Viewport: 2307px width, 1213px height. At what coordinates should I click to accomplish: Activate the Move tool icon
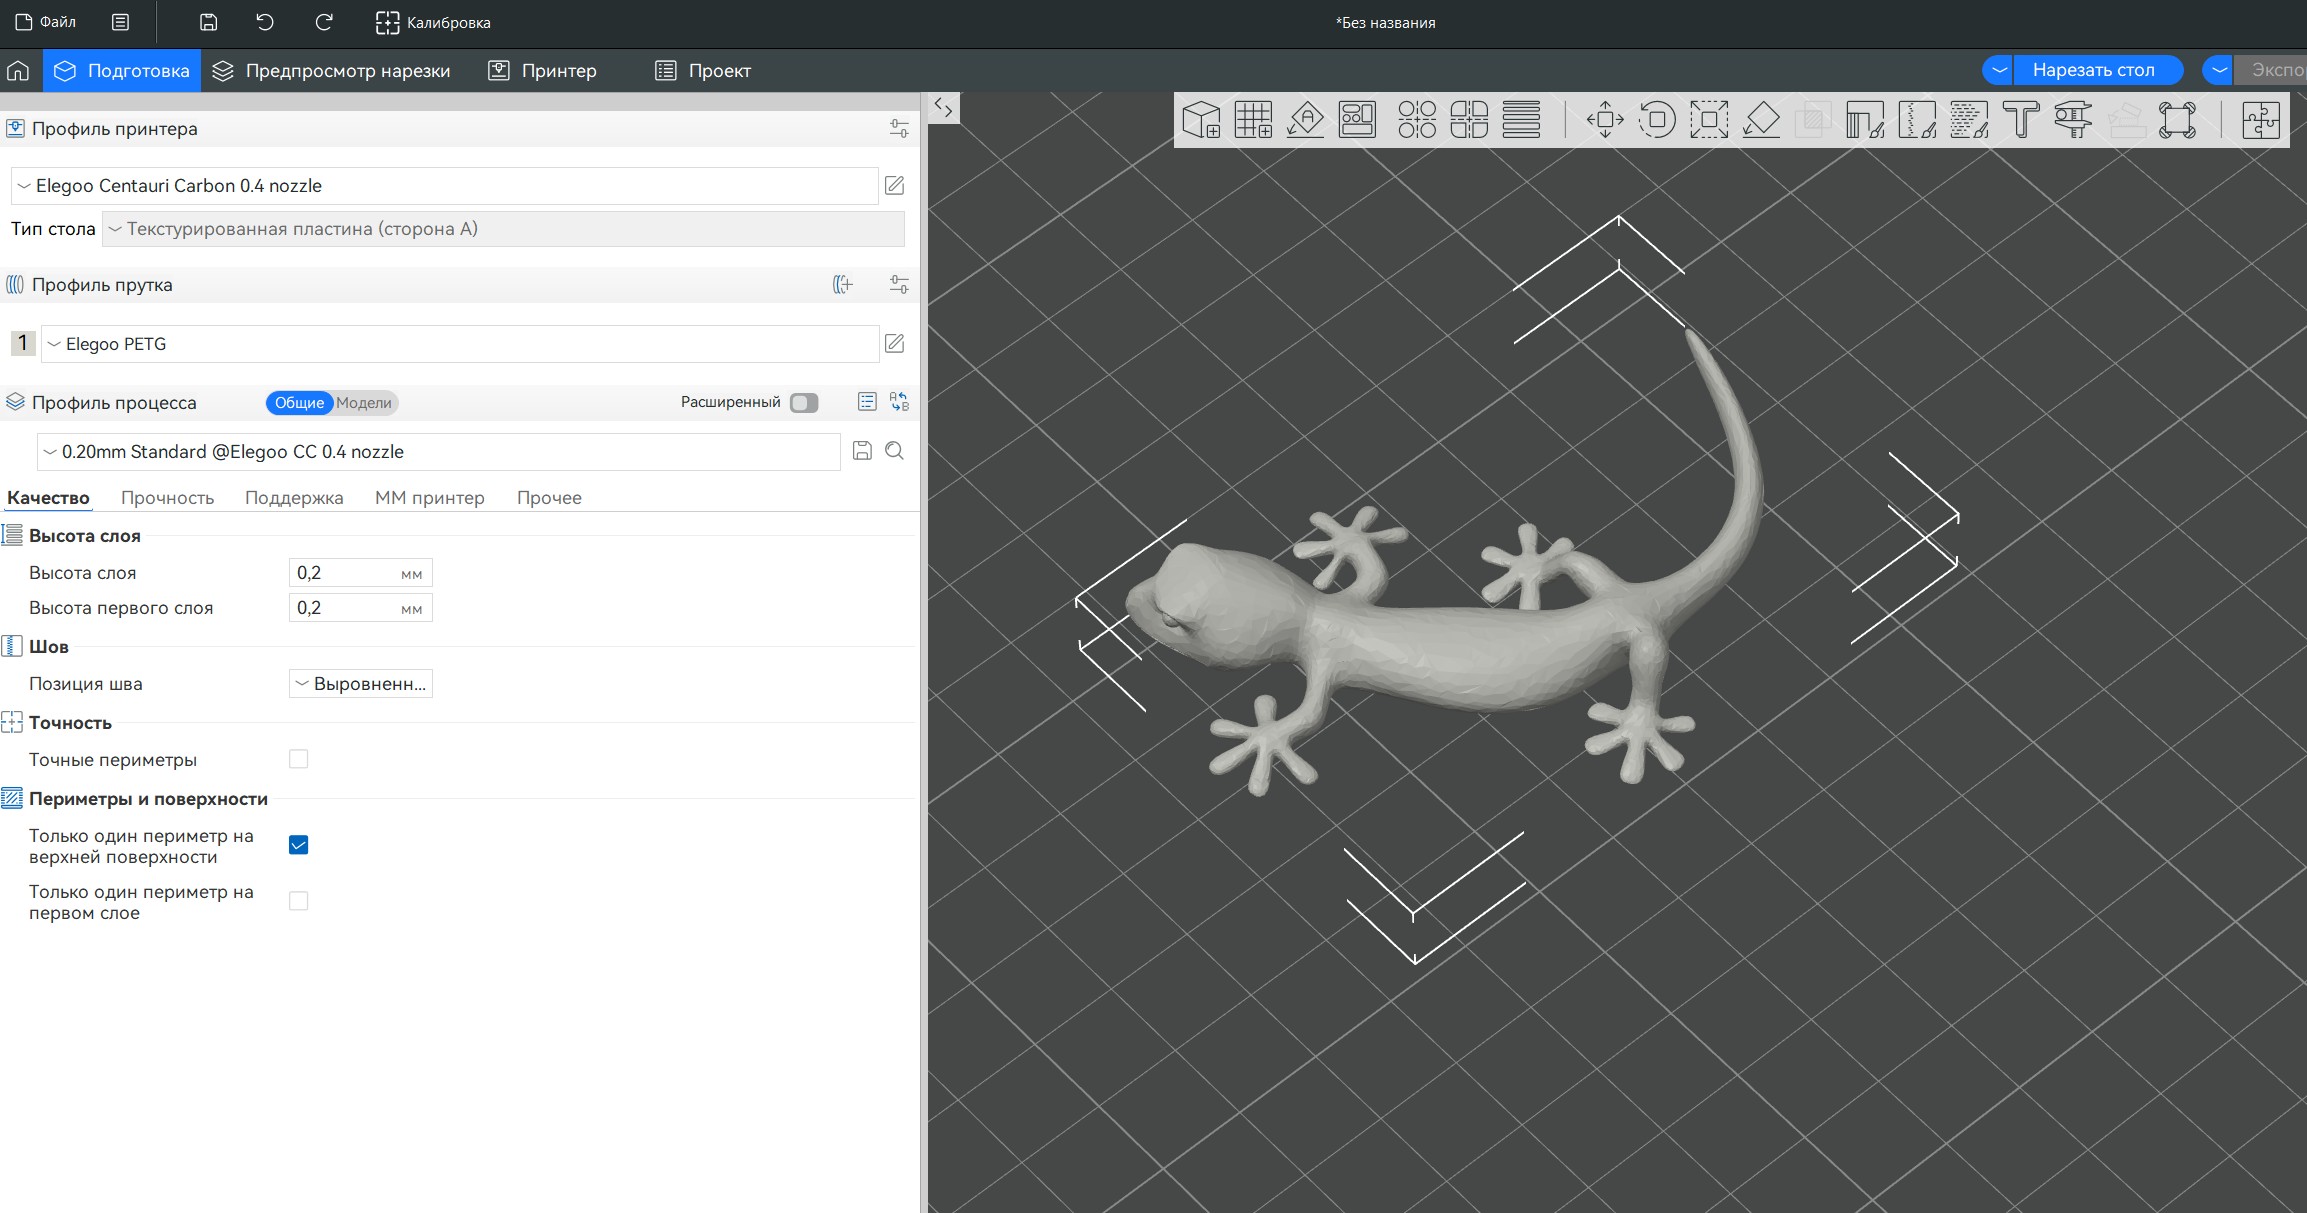click(x=1605, y=120)
